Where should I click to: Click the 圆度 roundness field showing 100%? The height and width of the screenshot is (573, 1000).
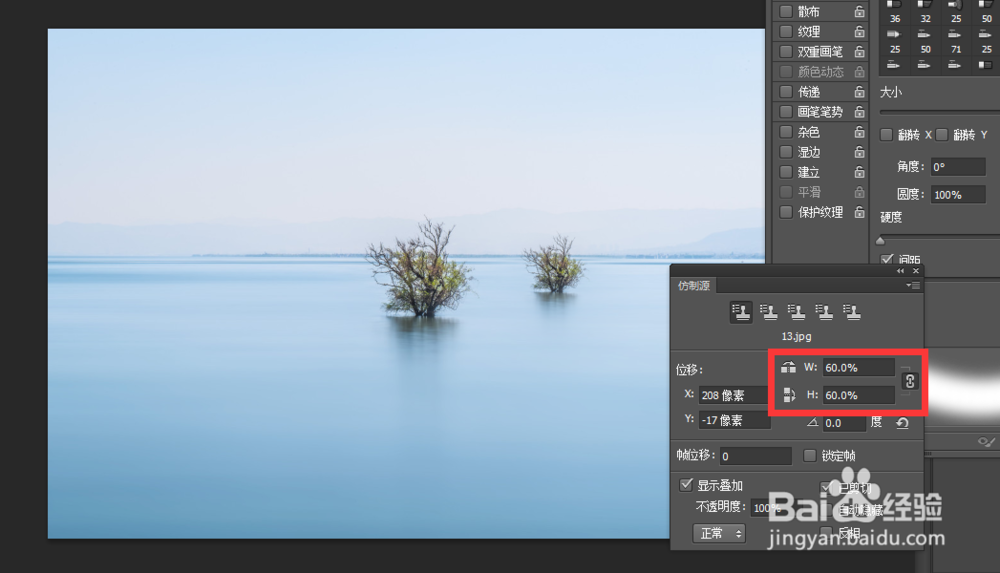pyautogui.click(x=958, y=195)
